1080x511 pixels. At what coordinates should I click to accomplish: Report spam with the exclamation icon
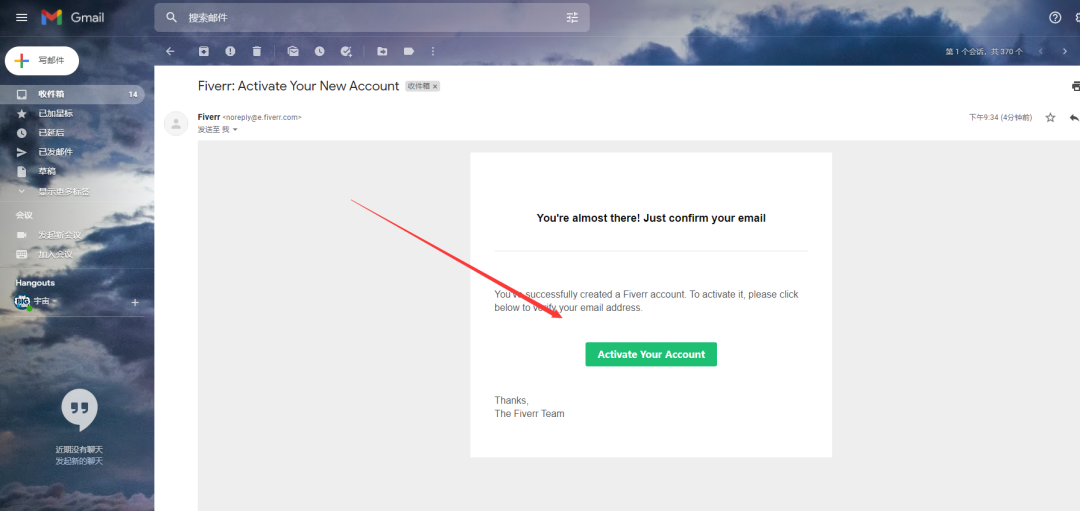click(230, 51)
